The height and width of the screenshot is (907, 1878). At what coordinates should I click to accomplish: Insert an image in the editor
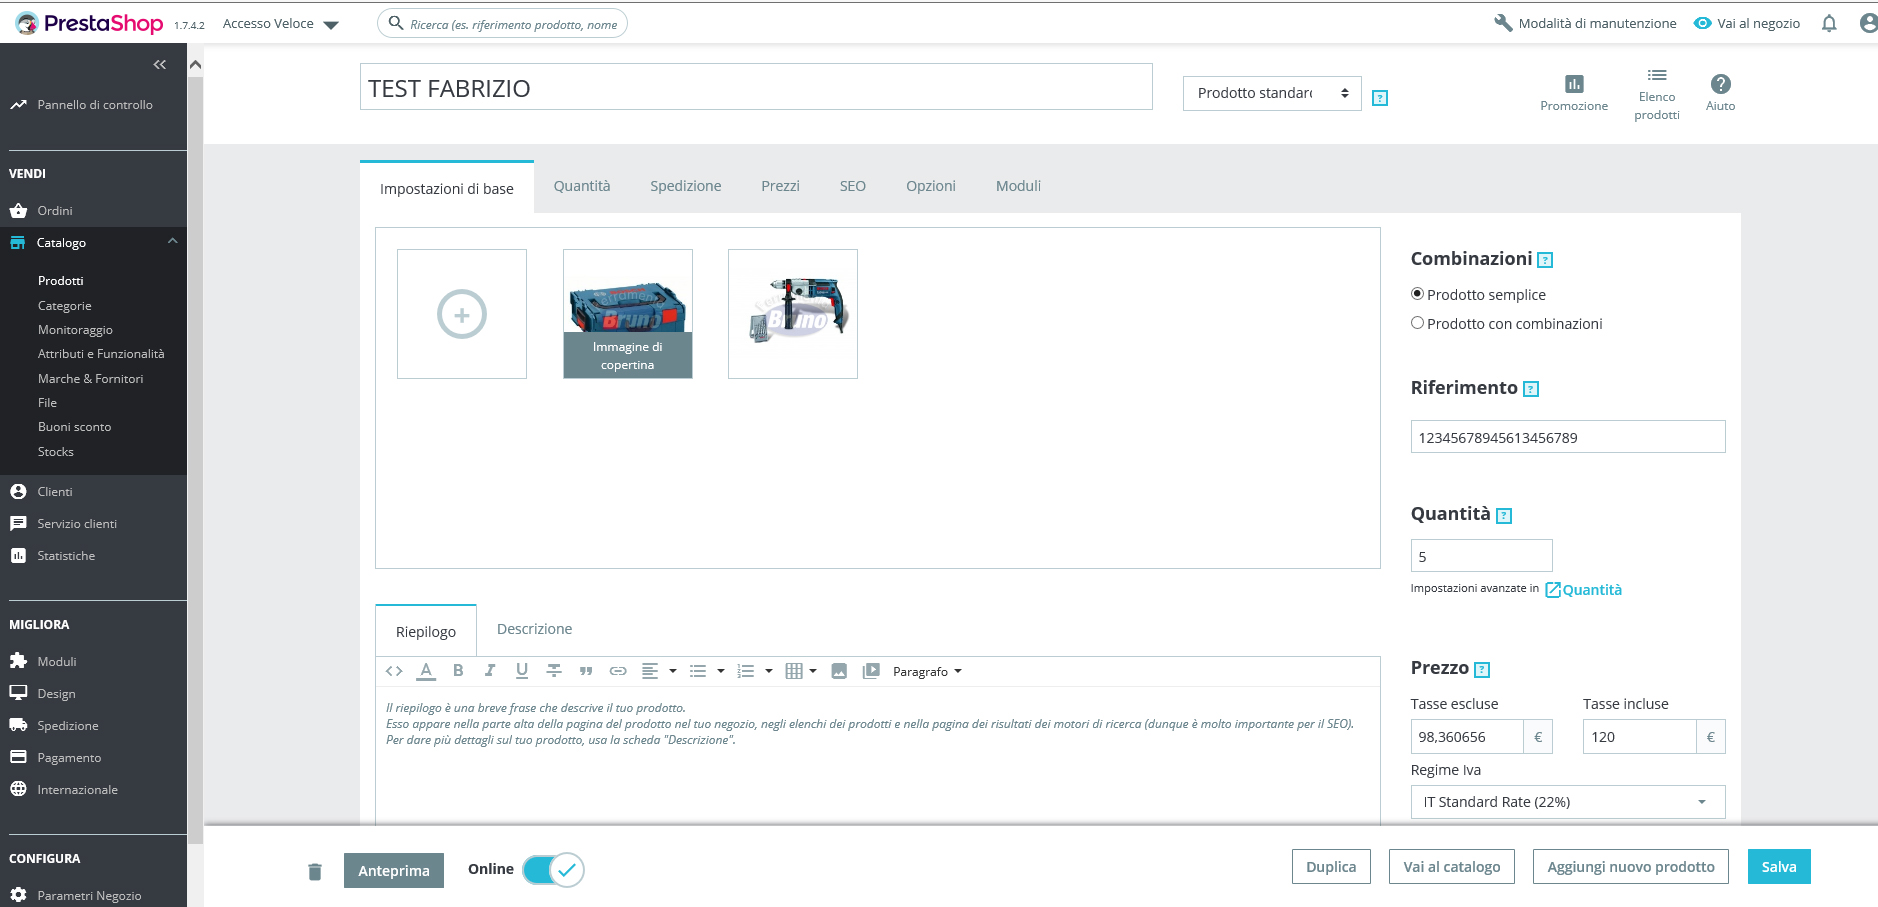(839, 671)
